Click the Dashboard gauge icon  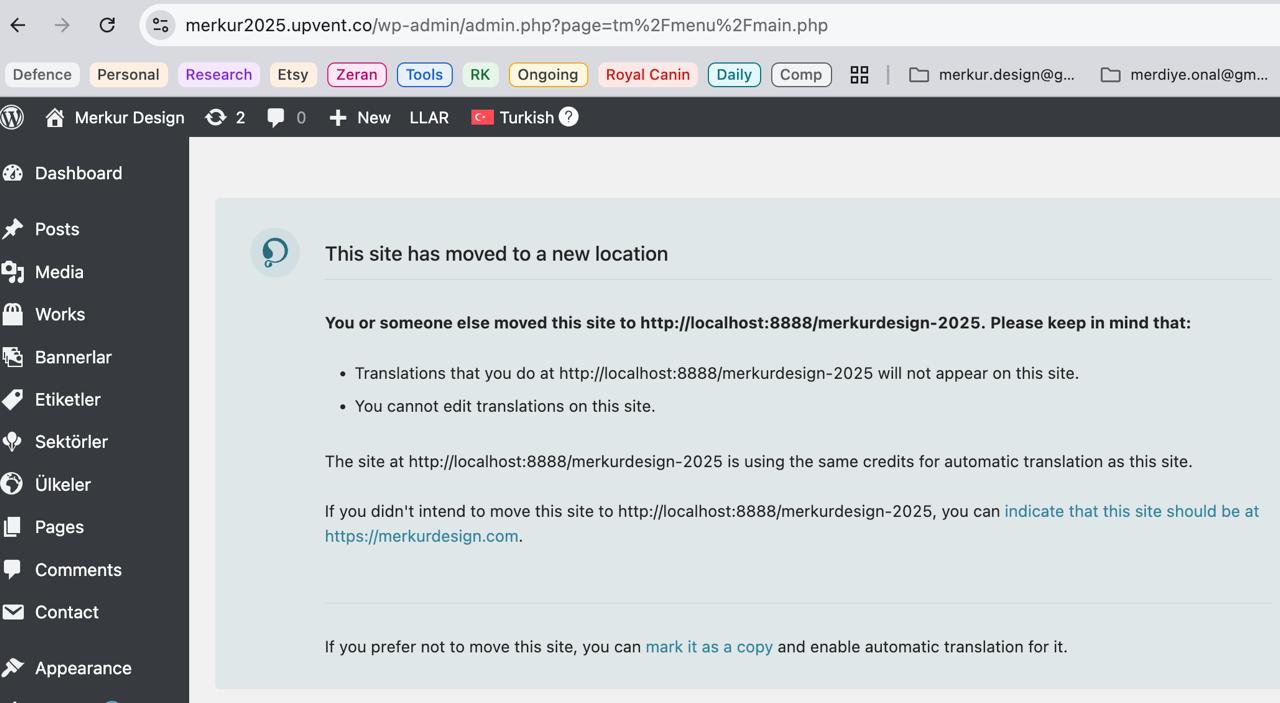coord(13,173)
